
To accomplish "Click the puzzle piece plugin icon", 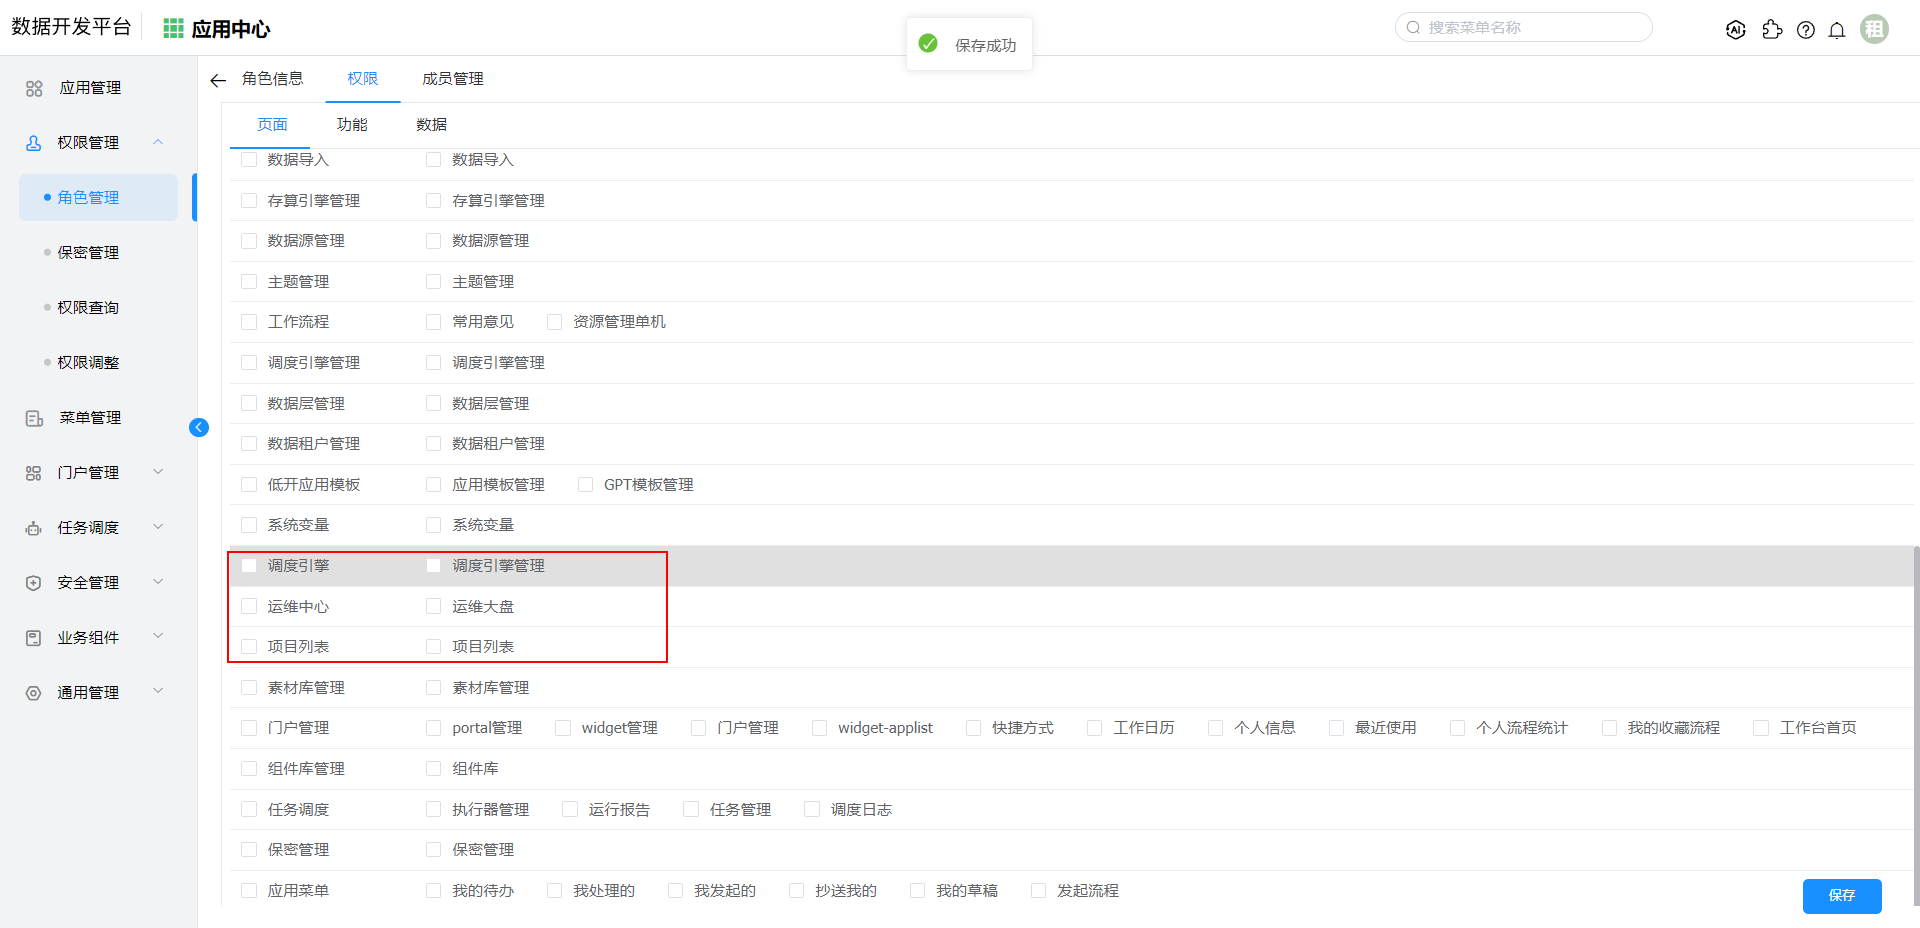I will point(1772,30).
